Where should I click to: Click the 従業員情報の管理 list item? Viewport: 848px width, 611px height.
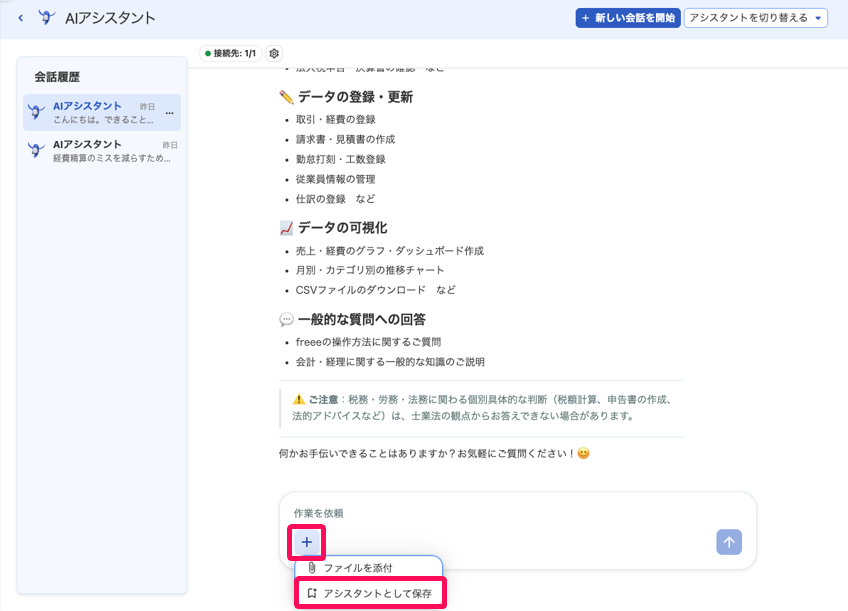(x=335, y=179)
